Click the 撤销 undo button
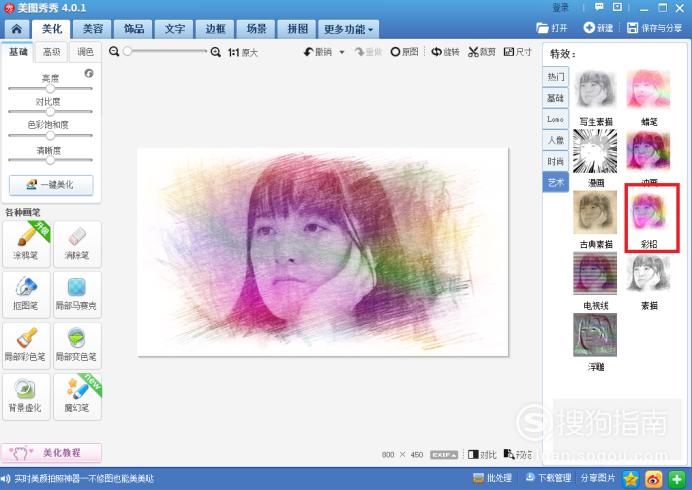The height and width of the screenshot is (490, 692). pyautogui.click(x=318, y=52)
